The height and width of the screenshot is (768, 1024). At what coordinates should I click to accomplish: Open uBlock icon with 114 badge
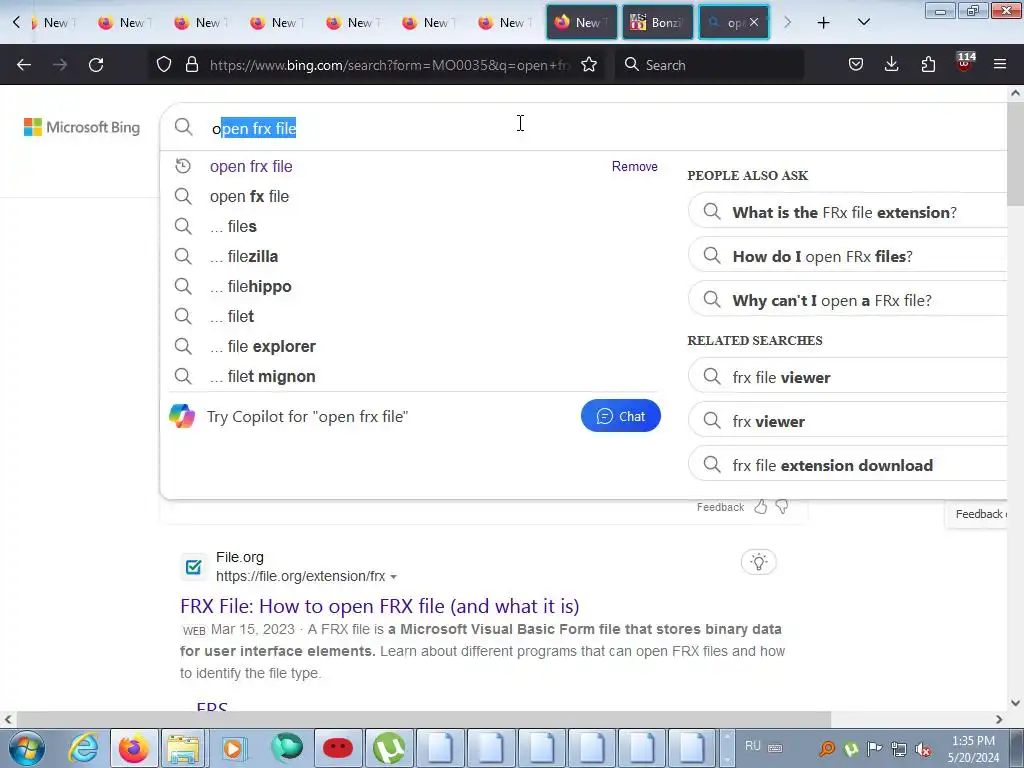click(965, 63)
